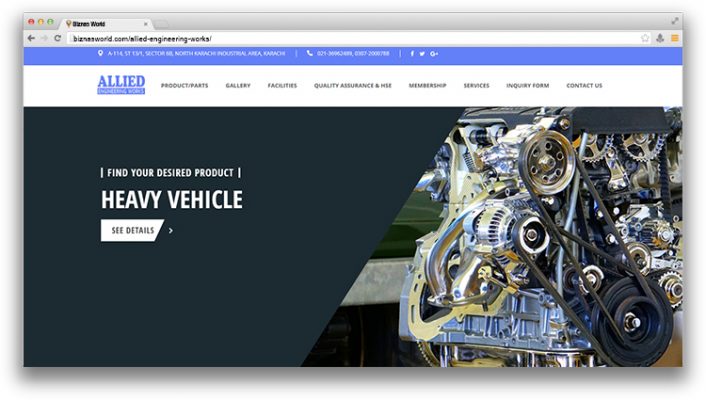Go to the Facilities page

tap(282, 86)
